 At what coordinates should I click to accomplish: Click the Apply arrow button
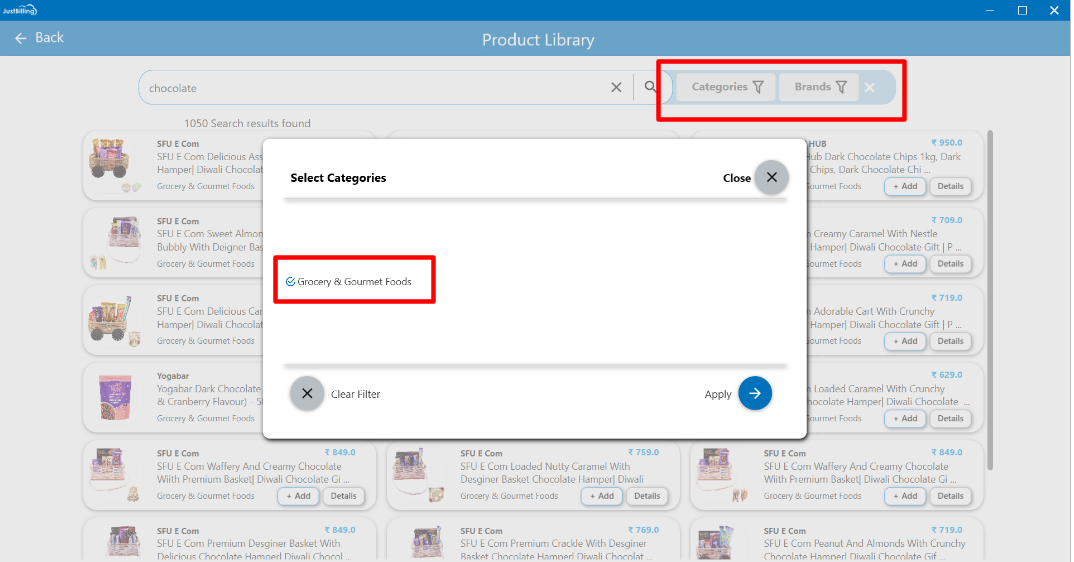pos(755,394)
